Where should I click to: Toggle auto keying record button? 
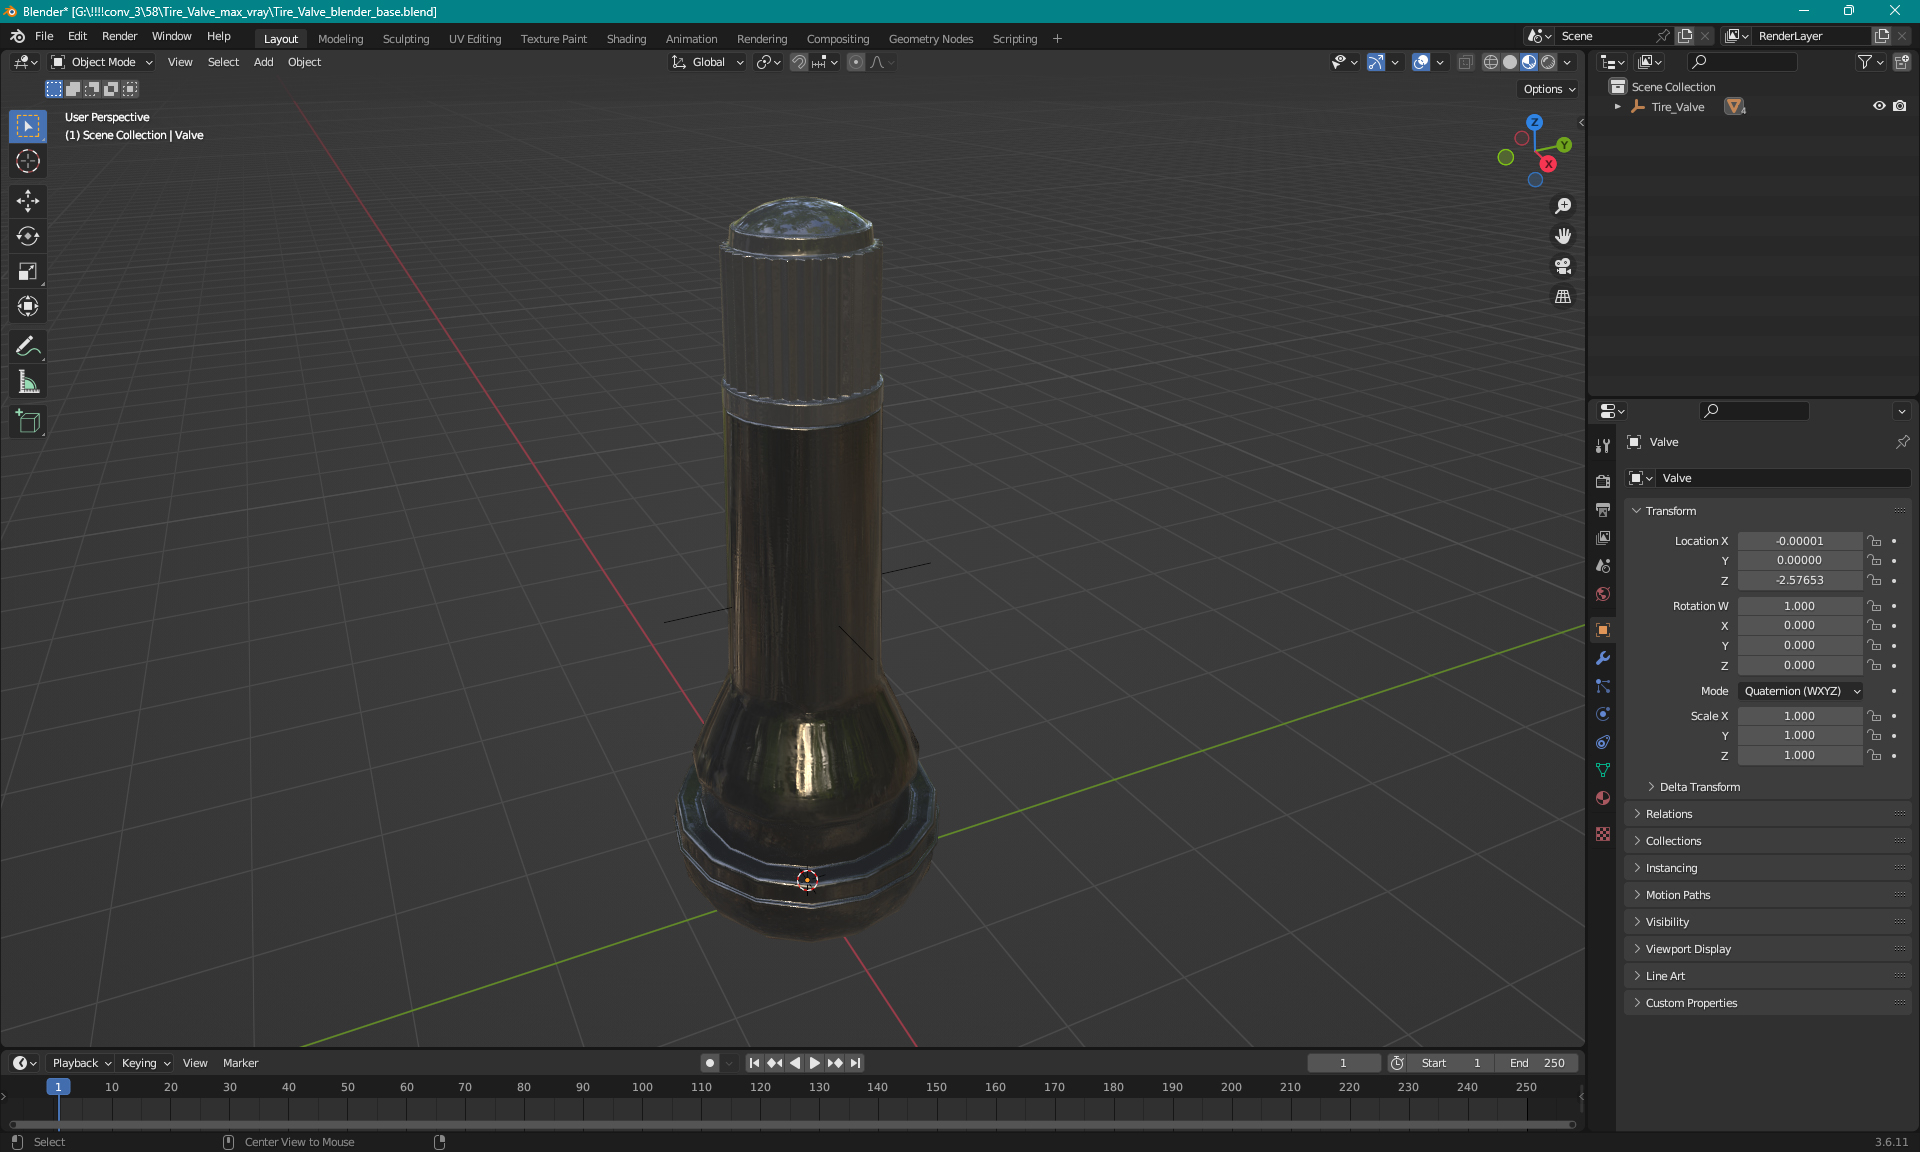[709, 1063]
